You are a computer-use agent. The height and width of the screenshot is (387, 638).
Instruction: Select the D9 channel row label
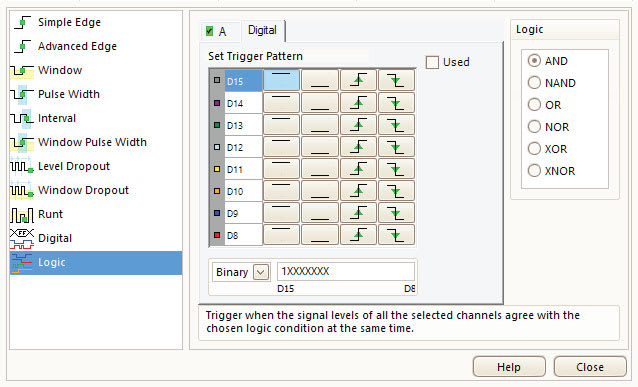[x=243, y=213]
